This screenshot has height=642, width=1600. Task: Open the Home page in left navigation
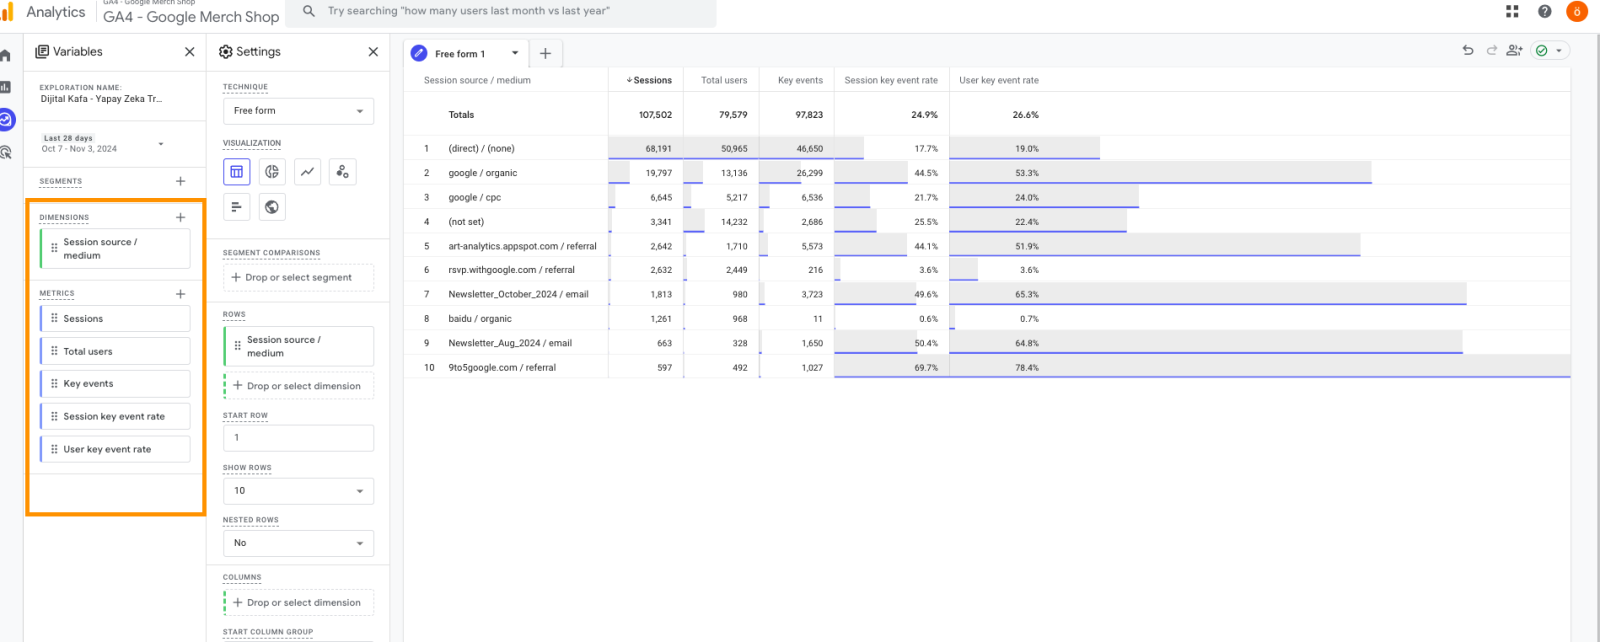click(5, 56)
